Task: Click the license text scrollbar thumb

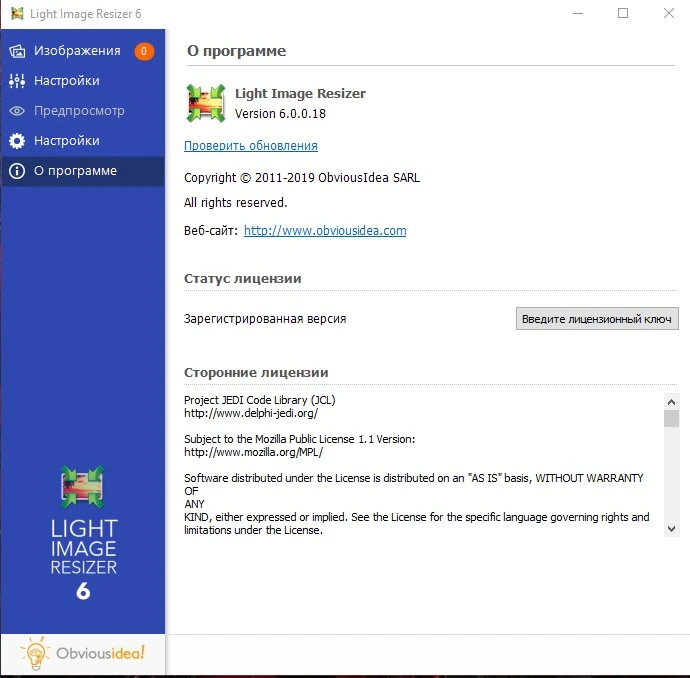Action: 671,418
